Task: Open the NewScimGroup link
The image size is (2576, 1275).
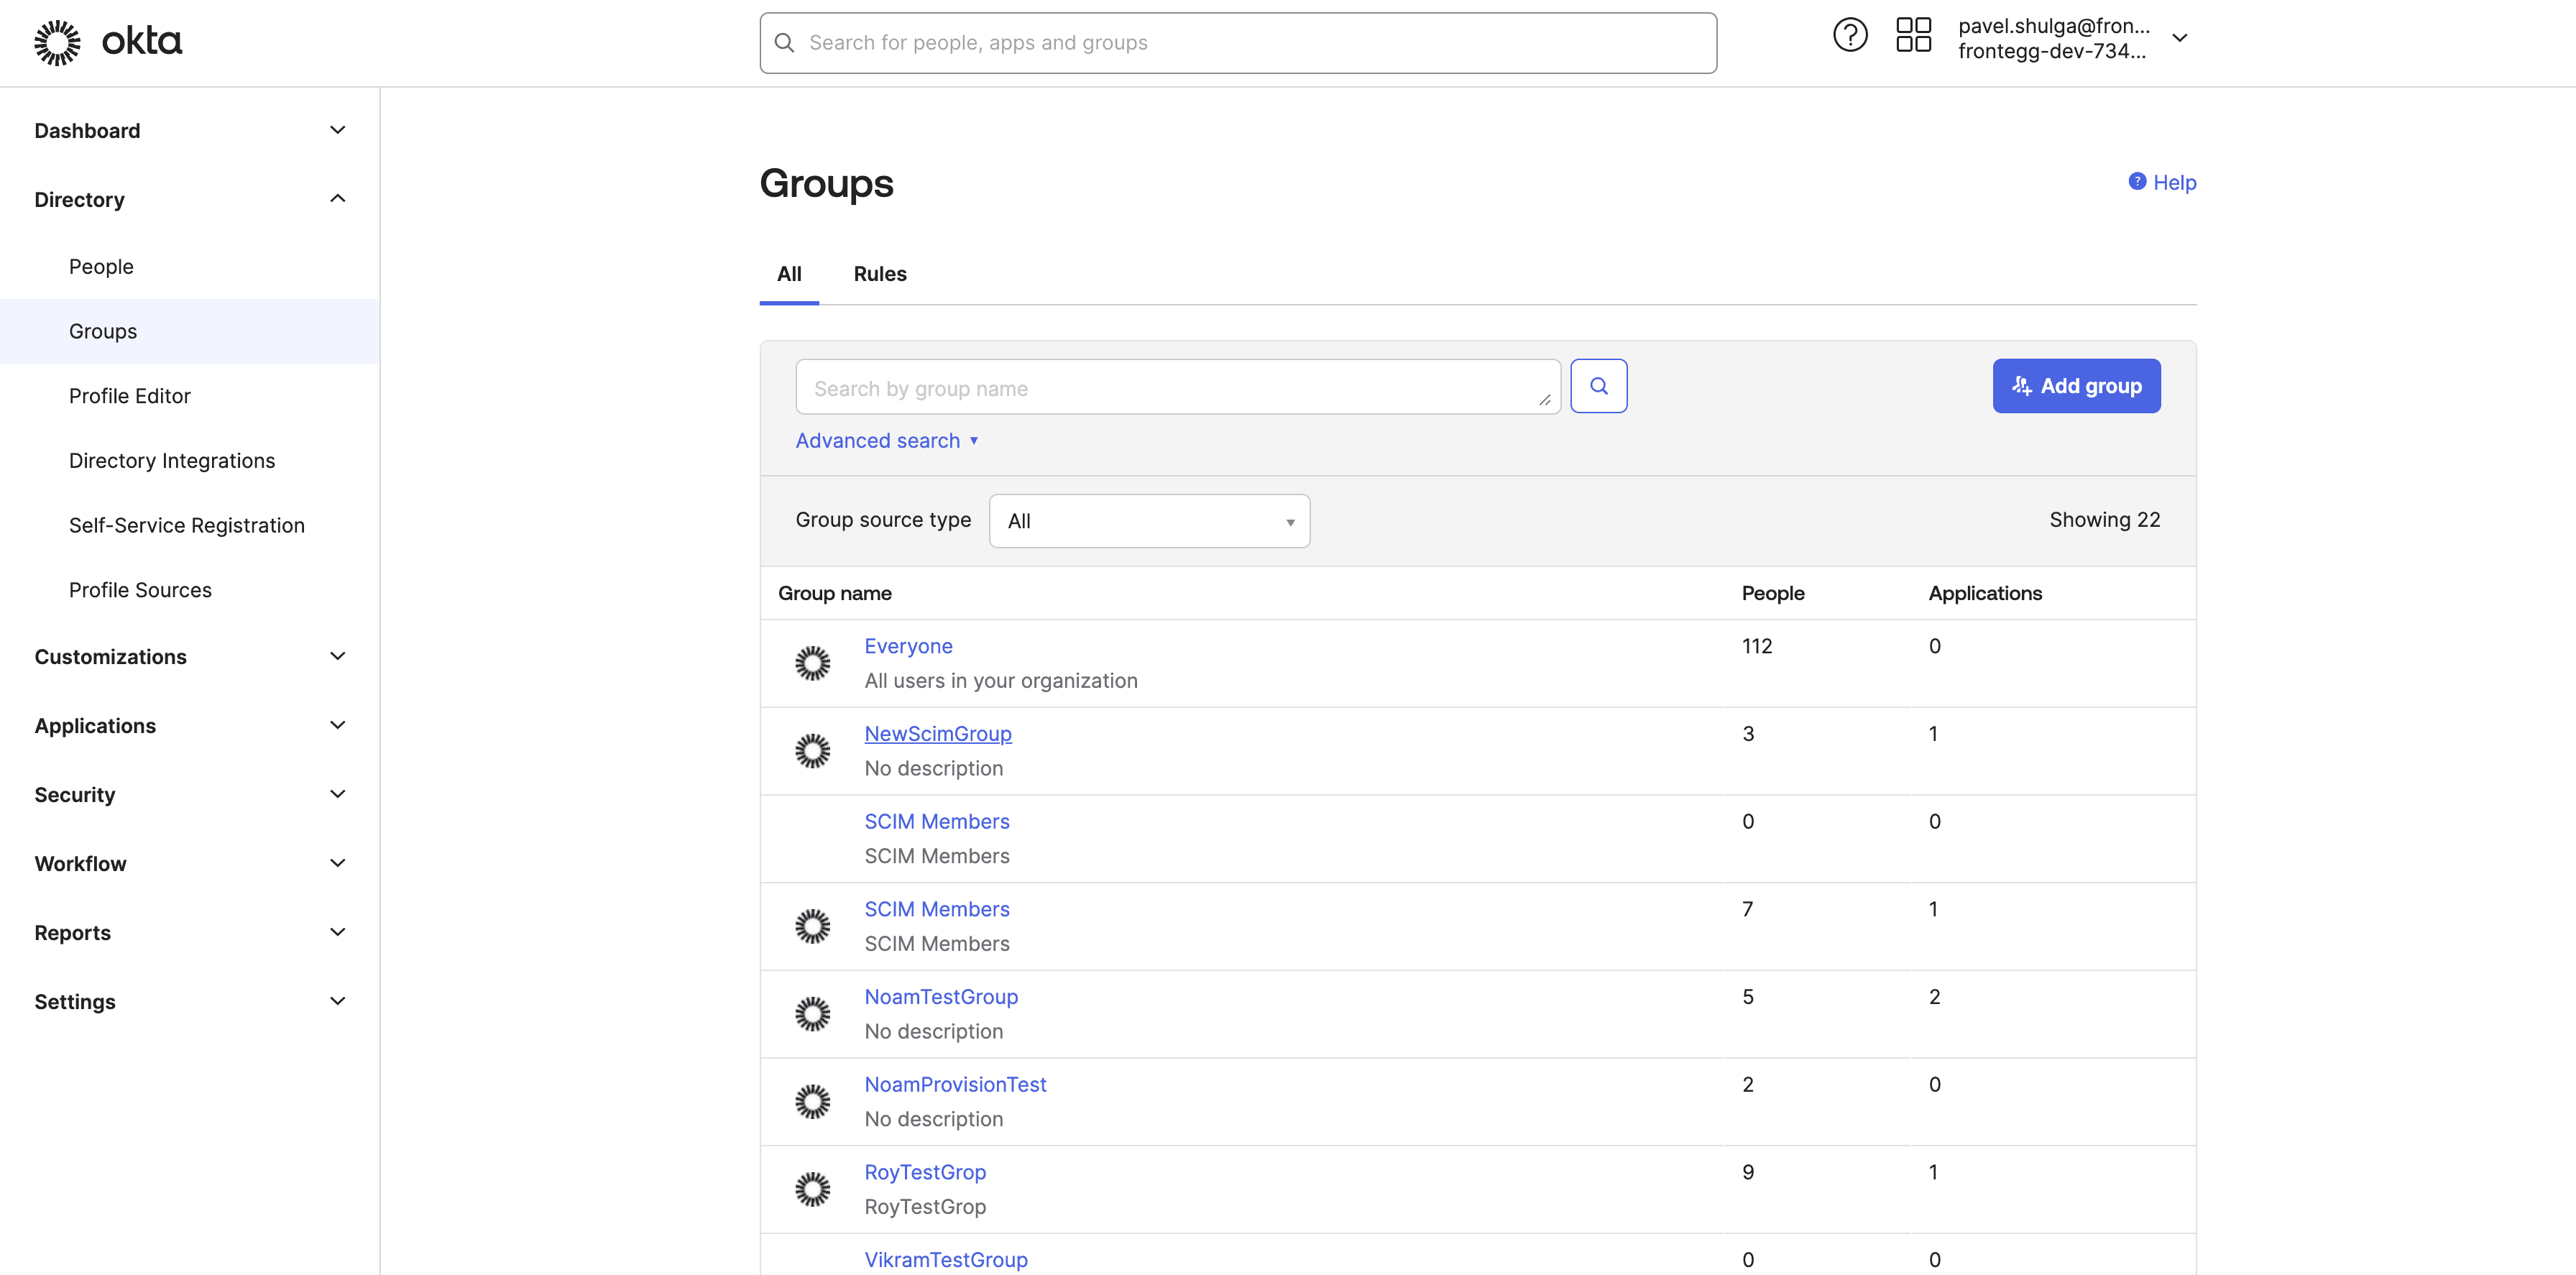Action: (938, 734)
